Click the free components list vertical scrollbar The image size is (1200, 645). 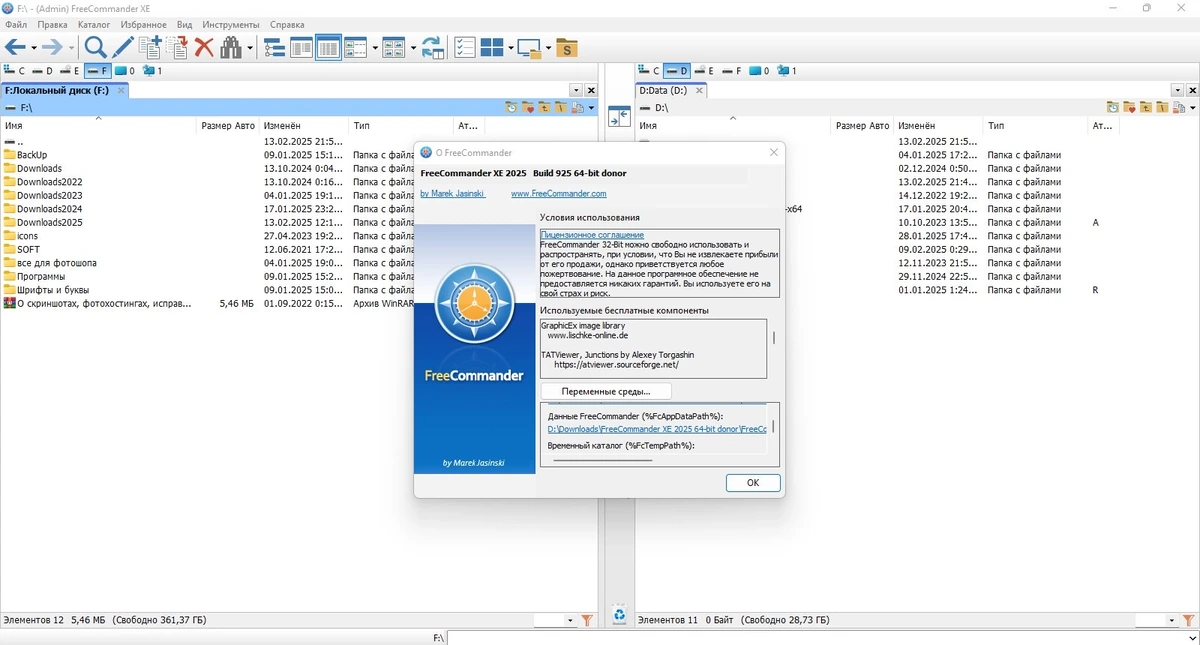[x=773, y=340]
